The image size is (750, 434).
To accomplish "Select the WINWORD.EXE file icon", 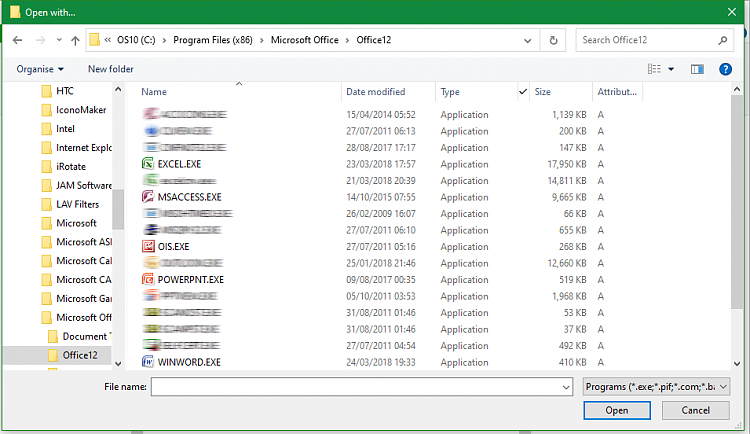I will point(148,362).
